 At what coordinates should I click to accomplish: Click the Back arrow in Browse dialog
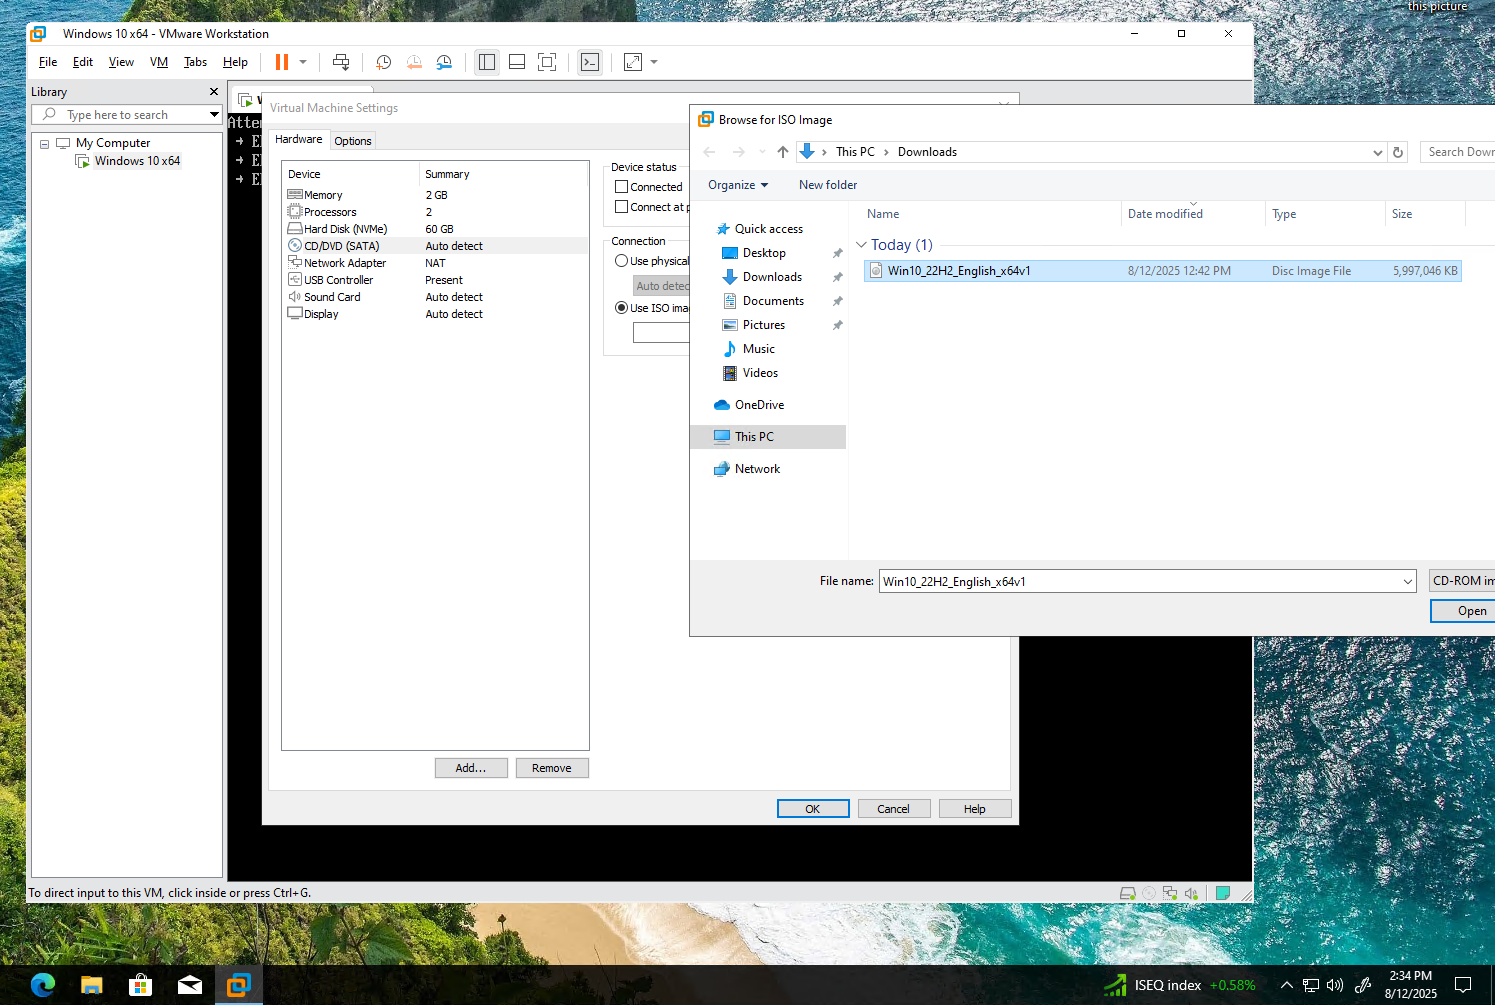tap(709, 152)
